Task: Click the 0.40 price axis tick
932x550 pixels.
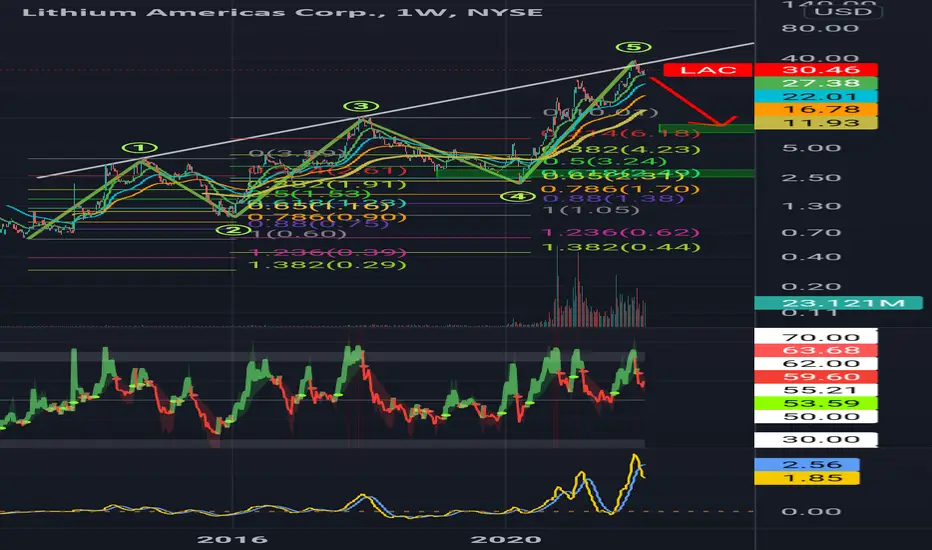Action: tap(811, 257)
